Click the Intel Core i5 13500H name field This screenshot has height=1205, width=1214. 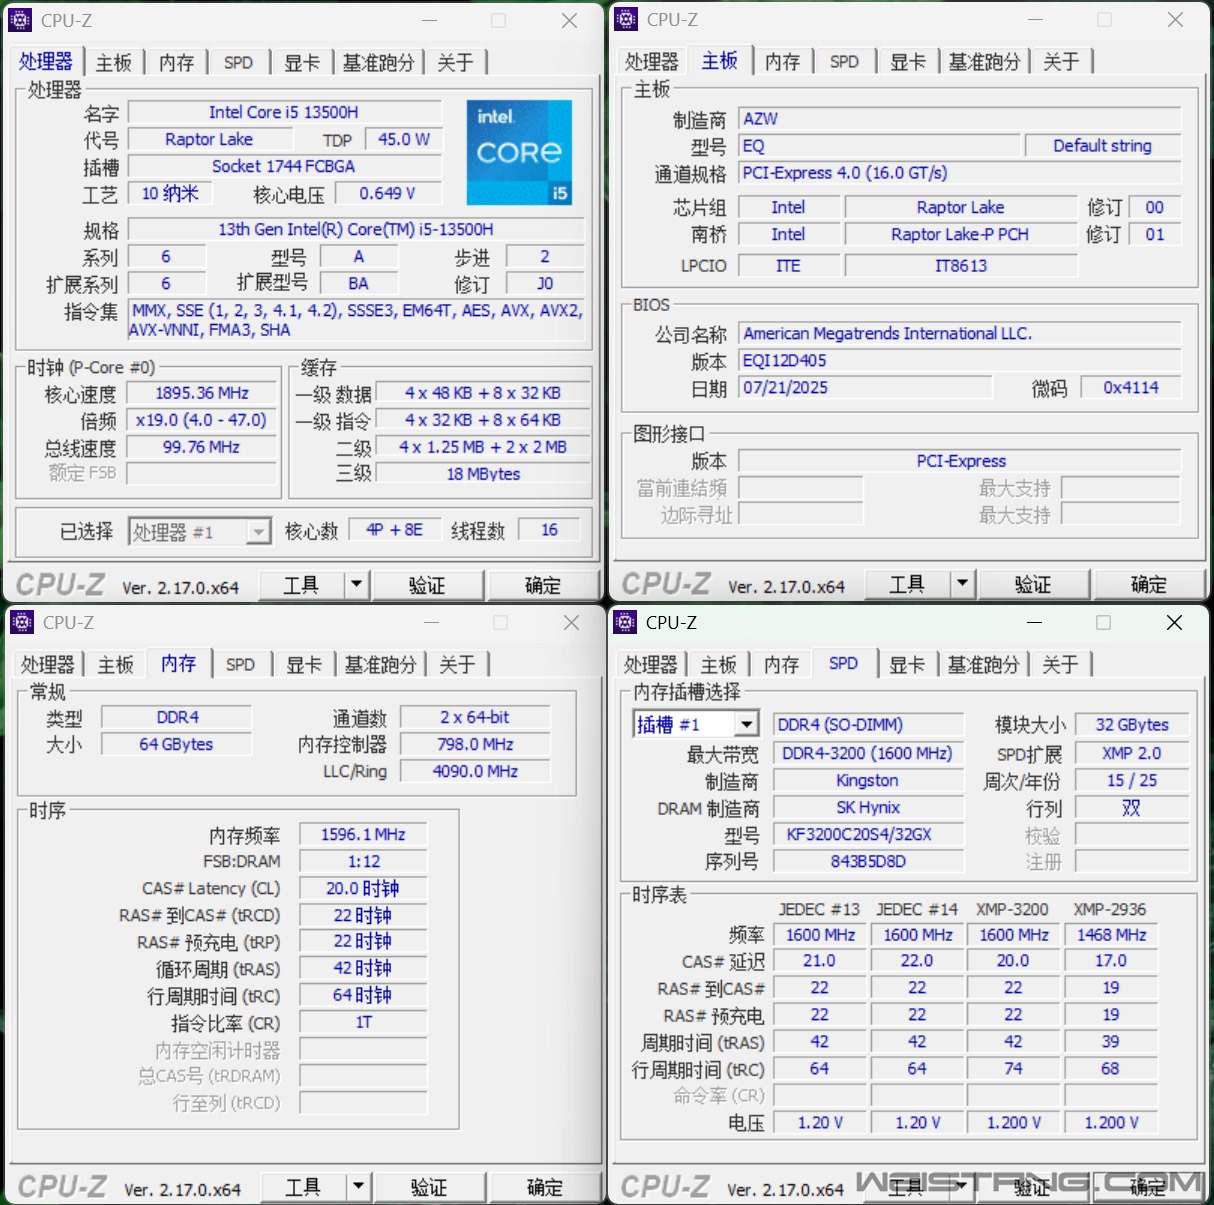[x=284, y=112]
